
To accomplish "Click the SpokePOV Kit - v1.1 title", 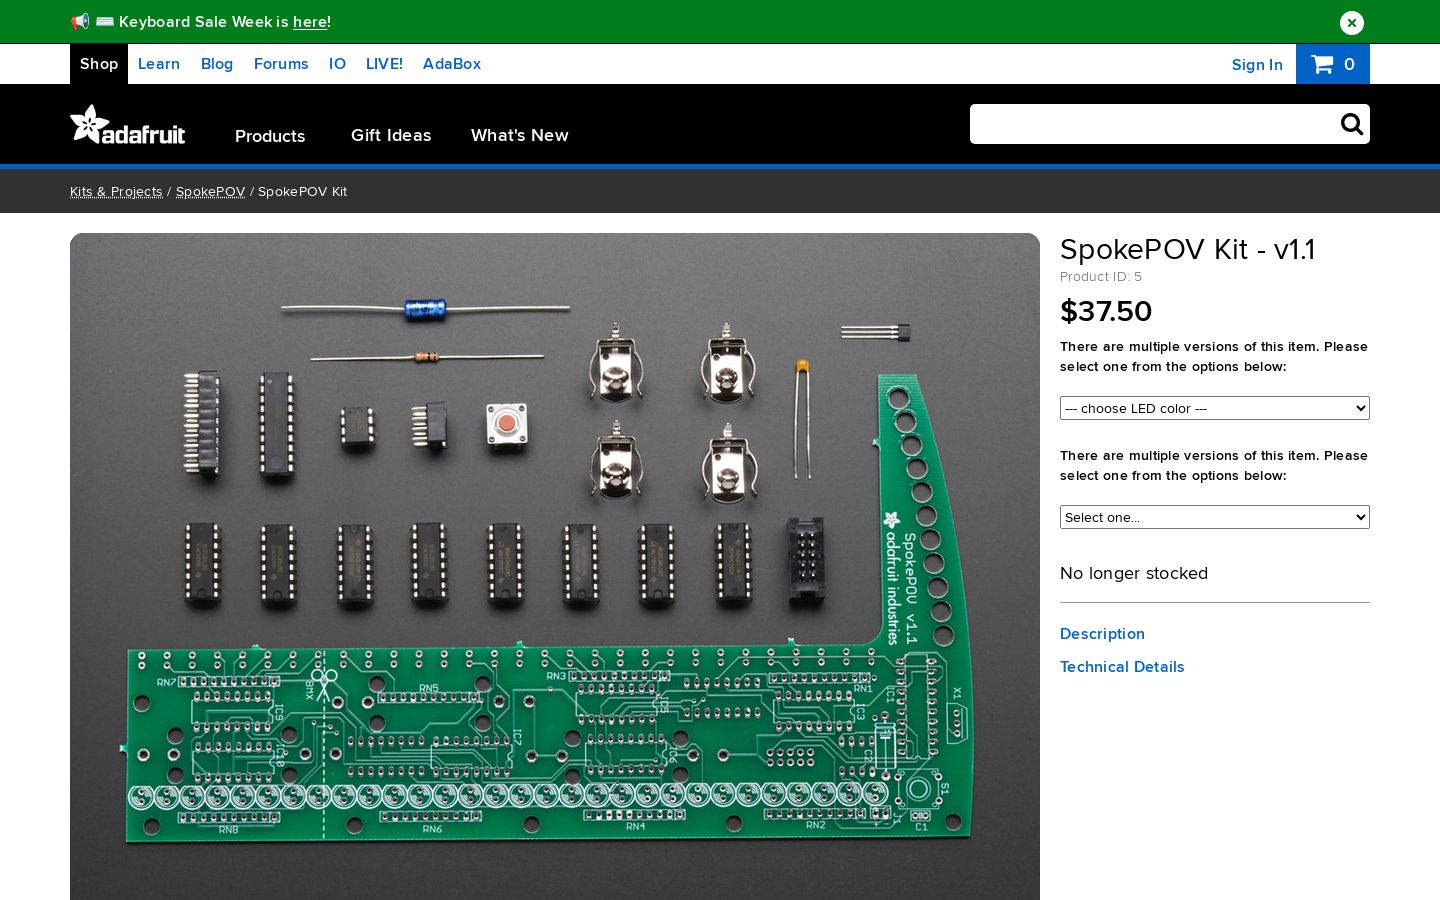I will point(1187,249).
